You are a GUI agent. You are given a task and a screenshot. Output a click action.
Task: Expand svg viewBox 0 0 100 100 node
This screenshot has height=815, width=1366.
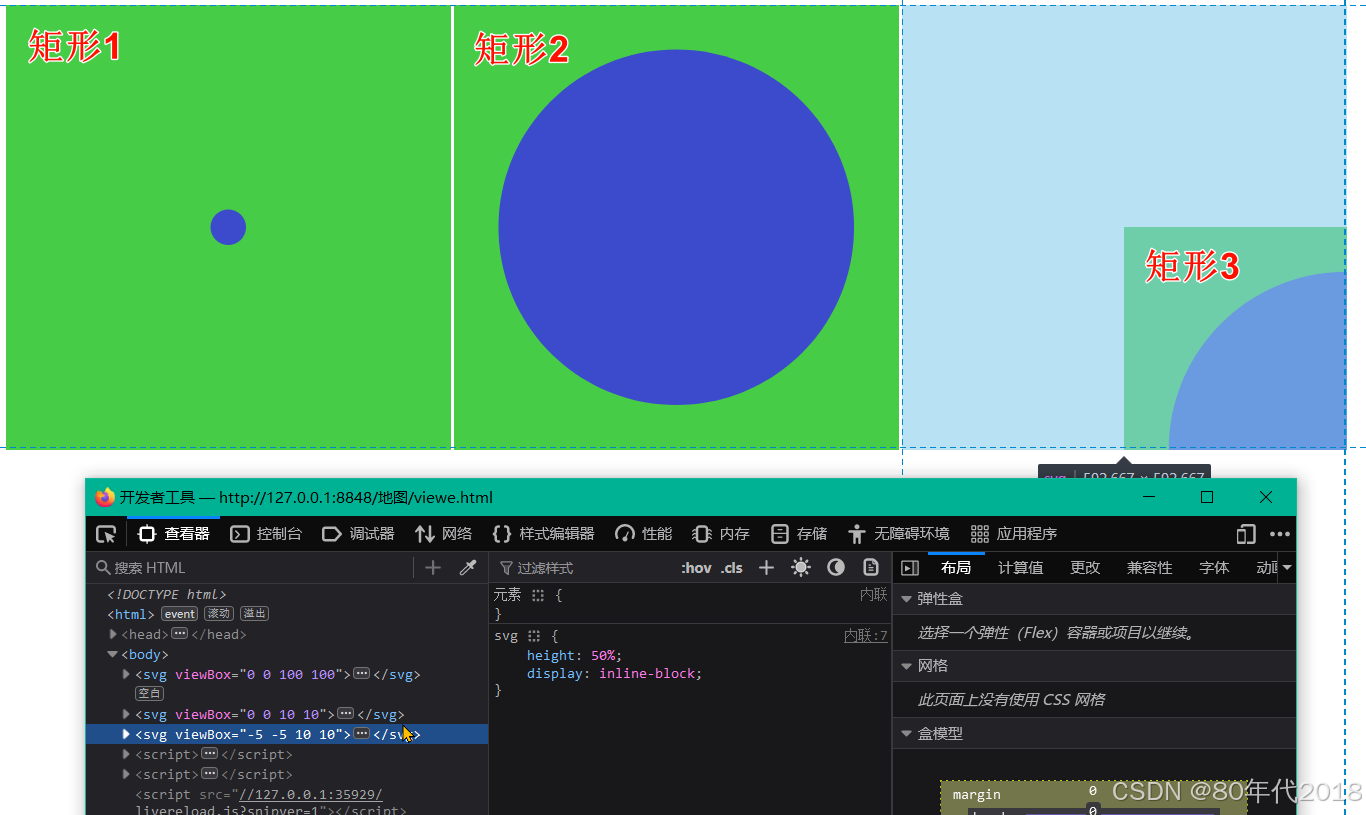[126, 674]
